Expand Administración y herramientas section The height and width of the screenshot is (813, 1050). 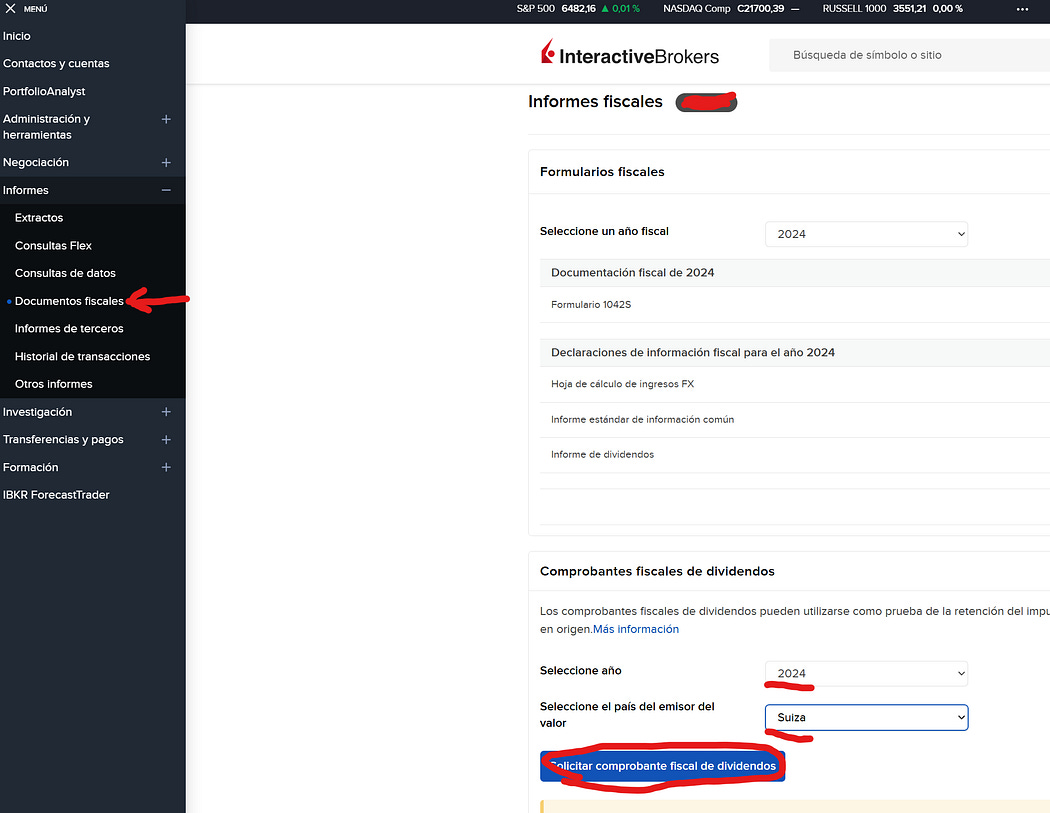coord(166,119)
